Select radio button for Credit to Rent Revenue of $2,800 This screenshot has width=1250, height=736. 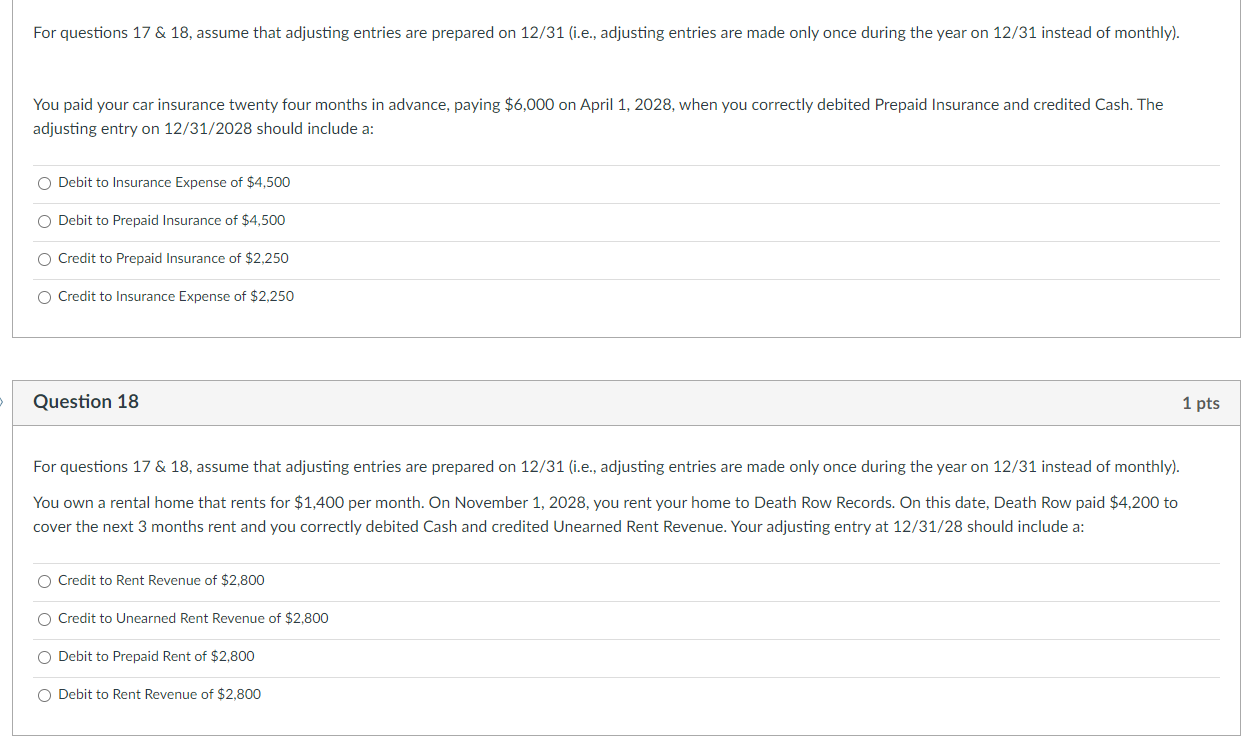coord(44,581)
